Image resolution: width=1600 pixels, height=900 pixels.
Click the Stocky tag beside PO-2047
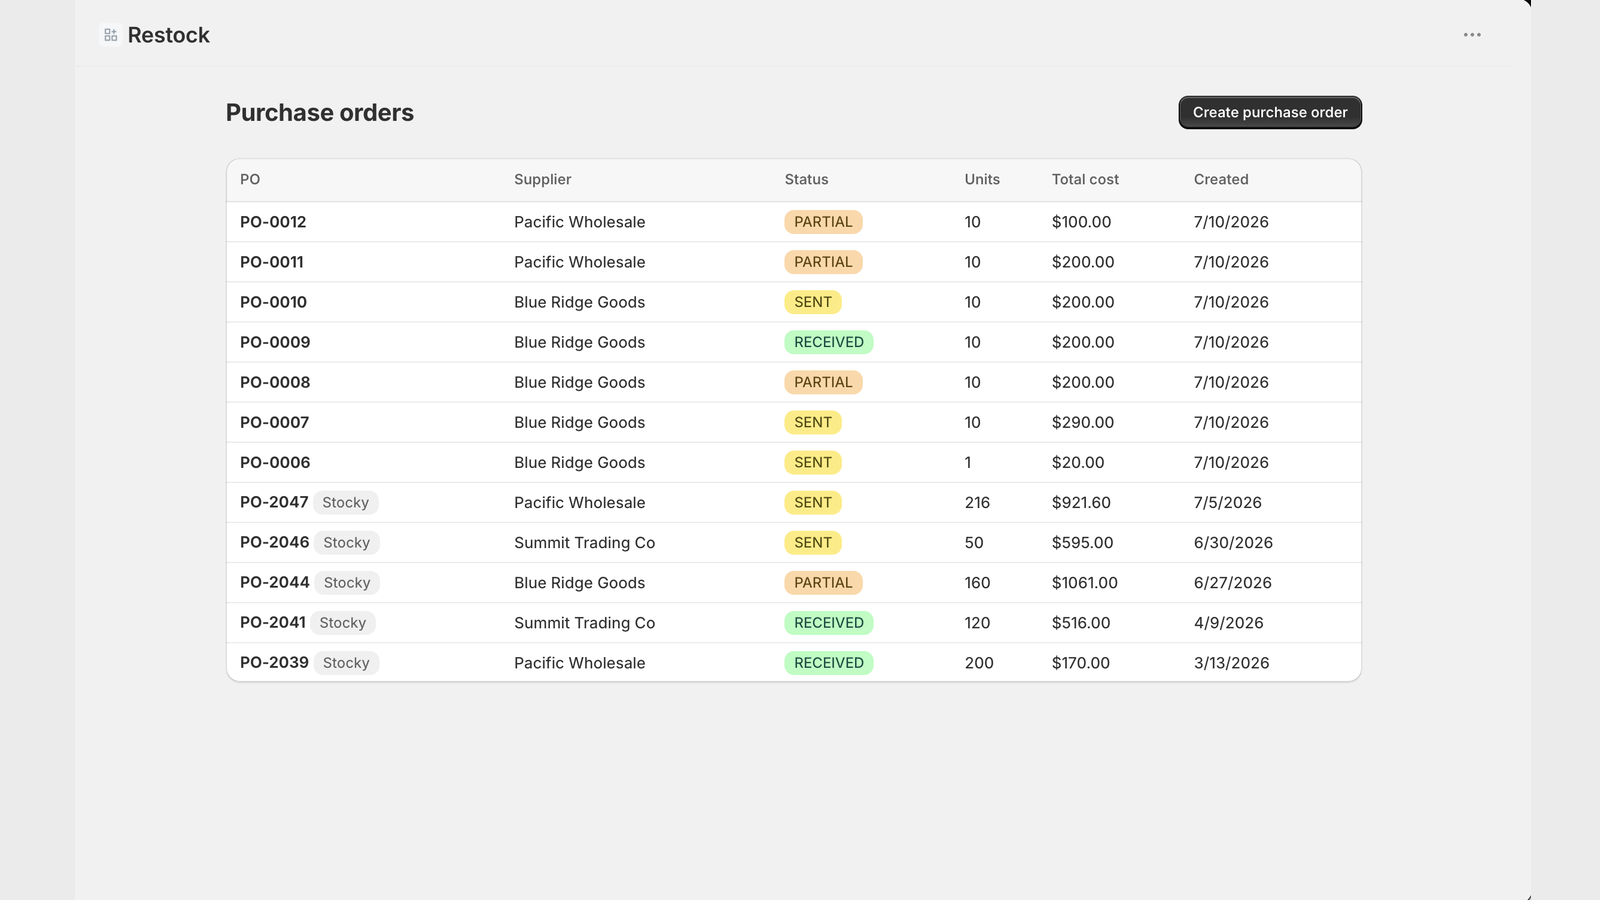pyautogui.click(x=346, y=503)
